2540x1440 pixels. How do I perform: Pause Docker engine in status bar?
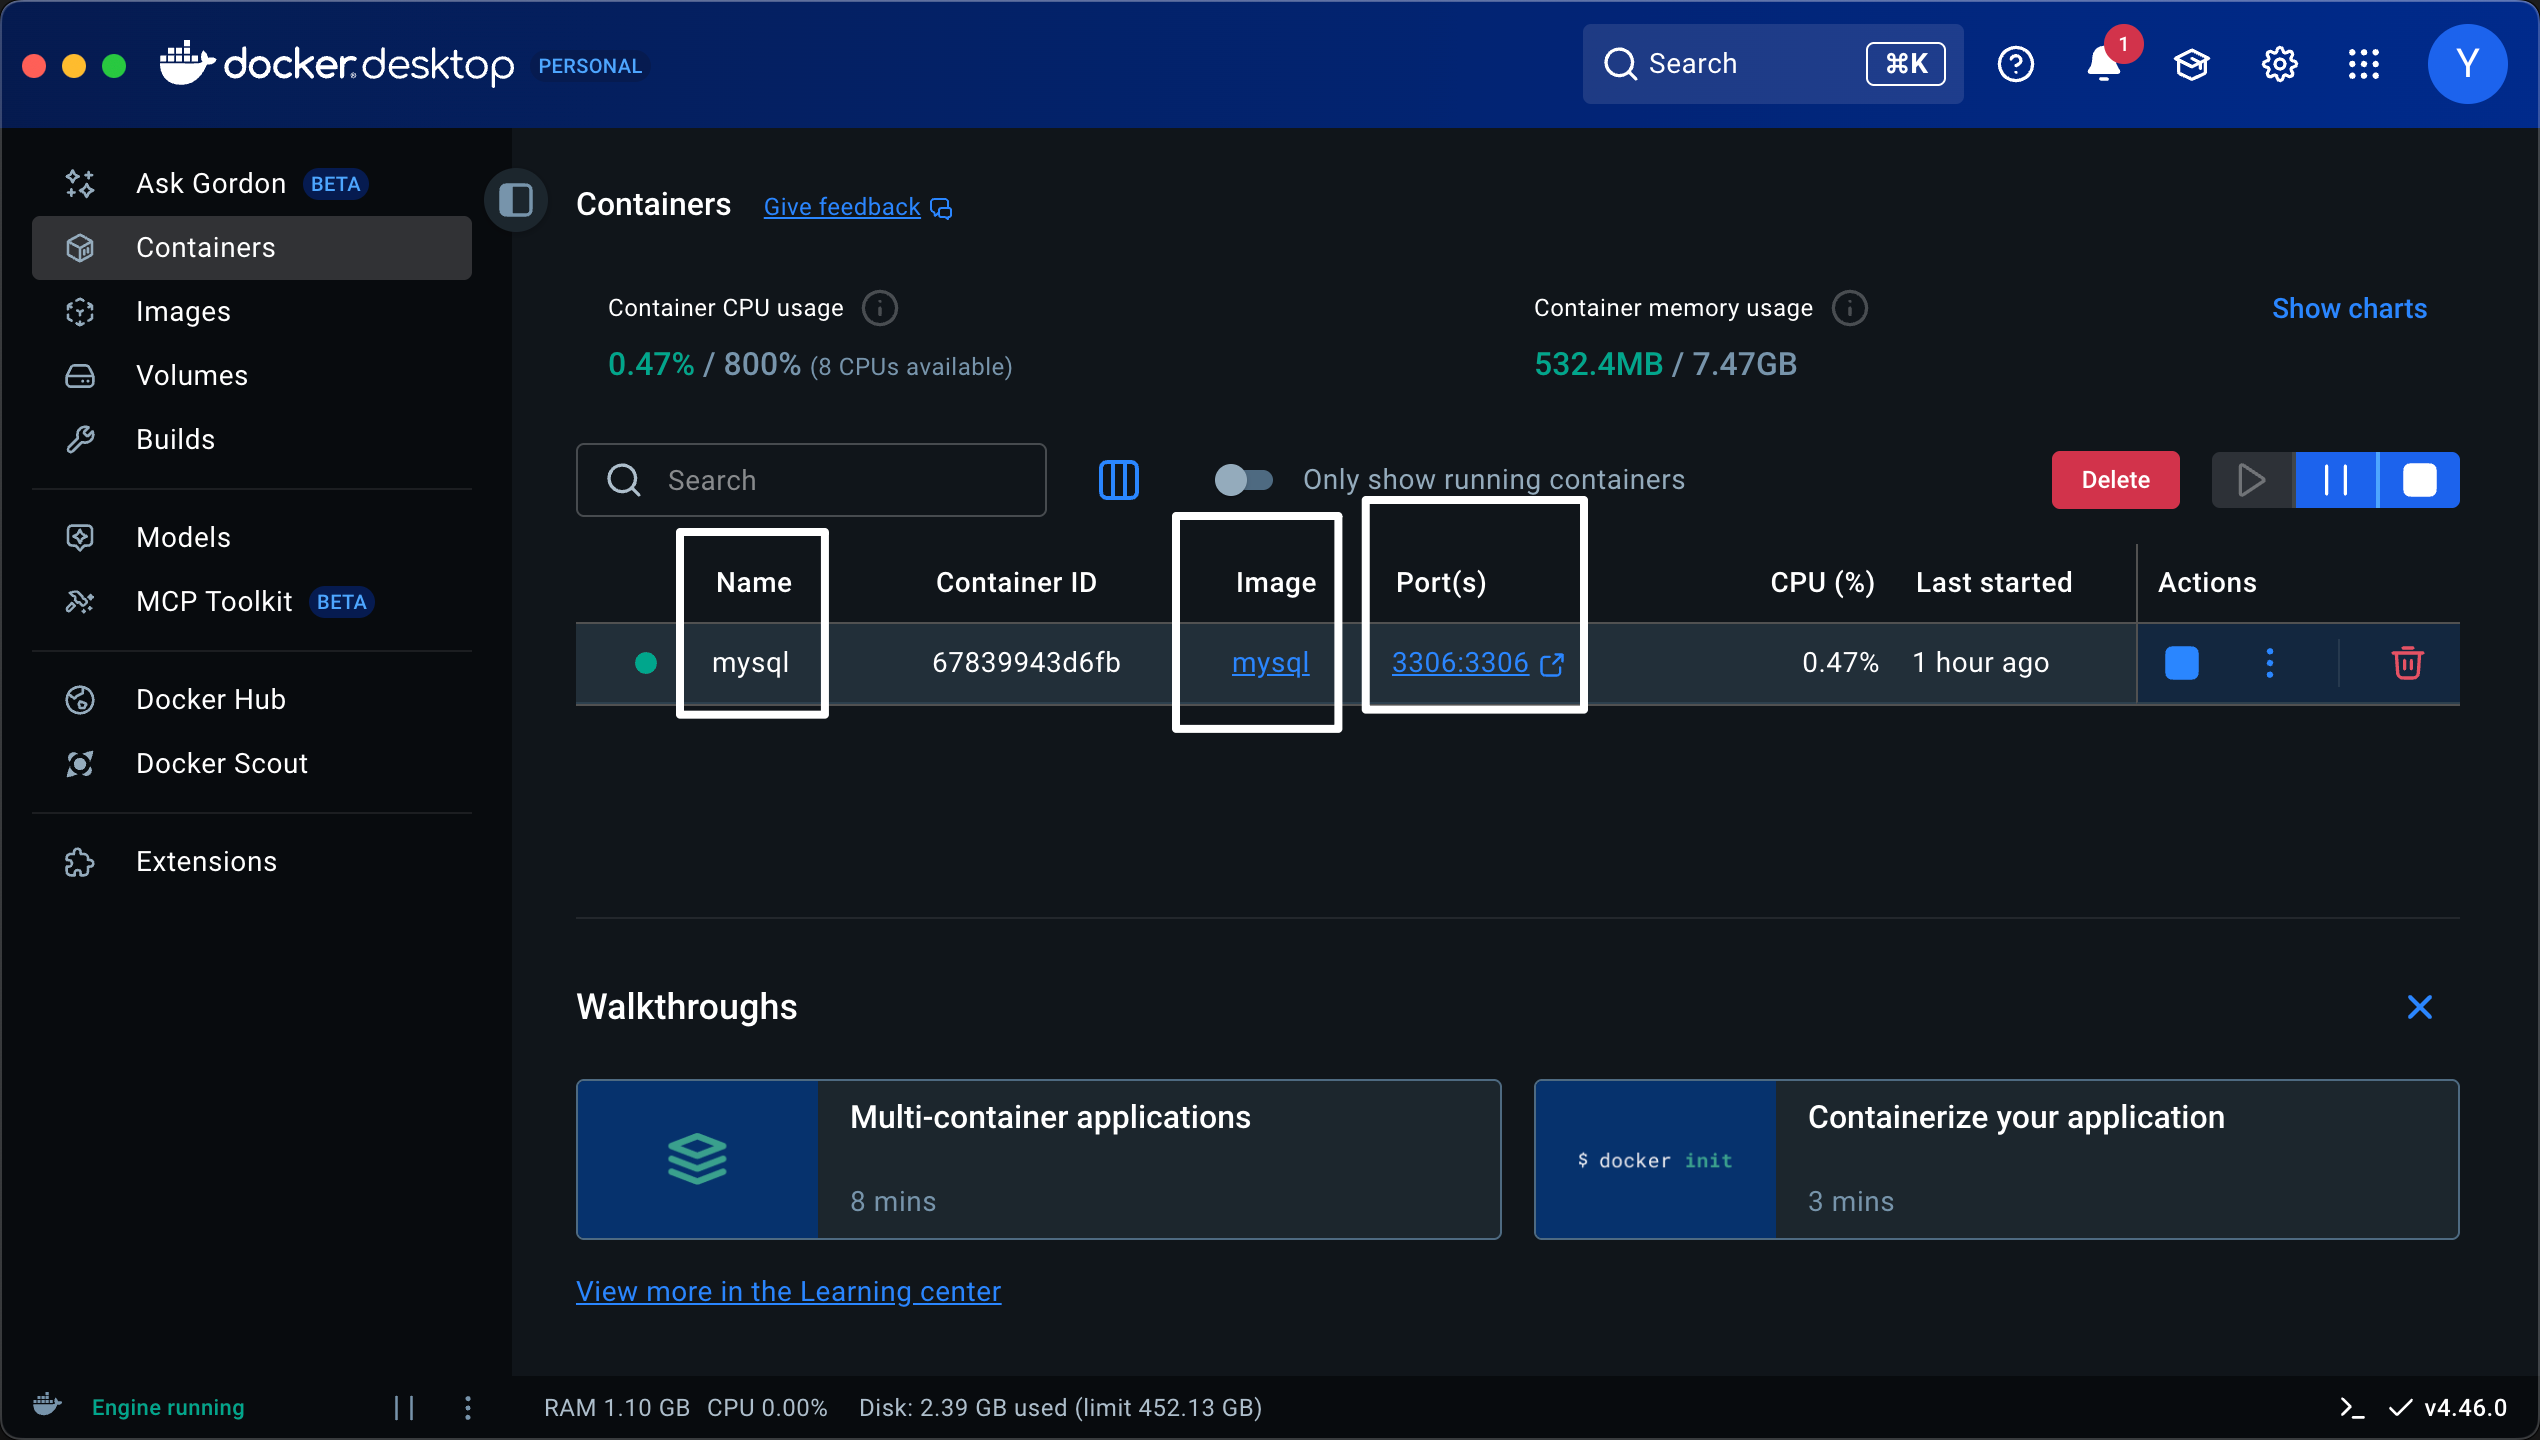click(404, 1408)
